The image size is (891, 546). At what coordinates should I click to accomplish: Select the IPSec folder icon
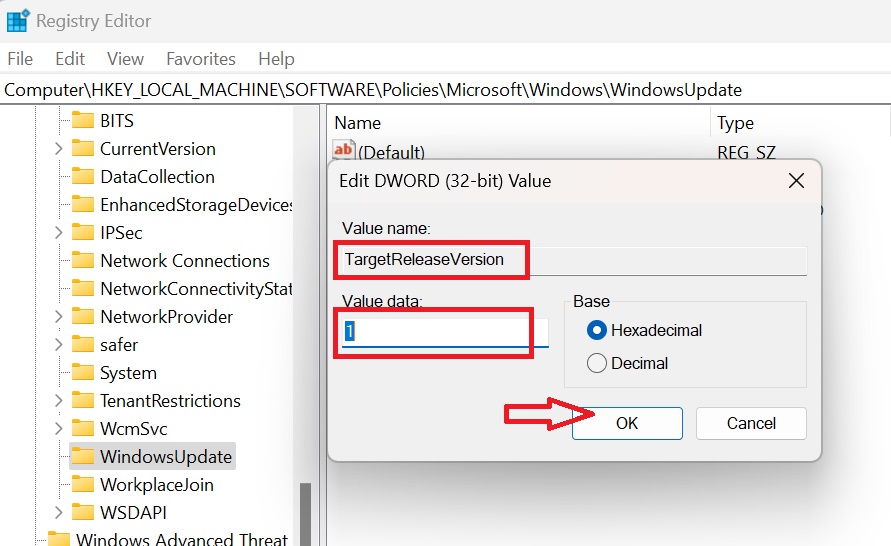click(83, 232)
